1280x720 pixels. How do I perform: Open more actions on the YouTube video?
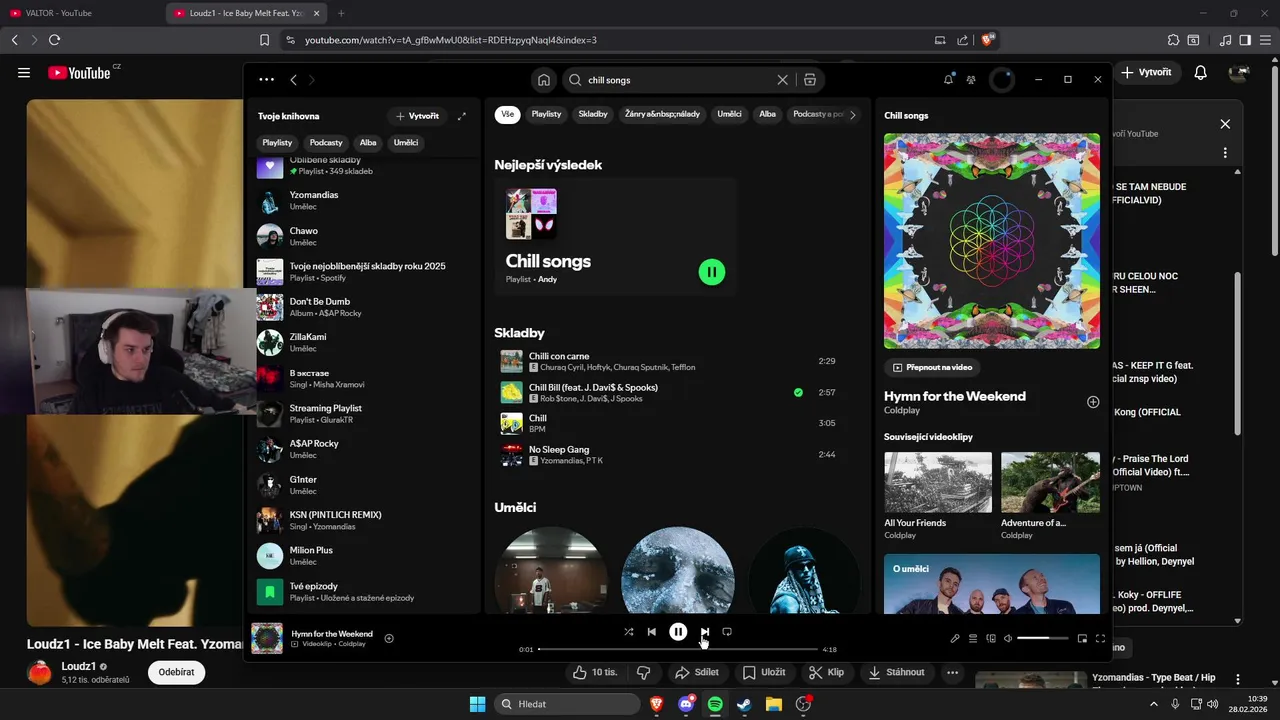pyautogui.click(x=953, y=672)
